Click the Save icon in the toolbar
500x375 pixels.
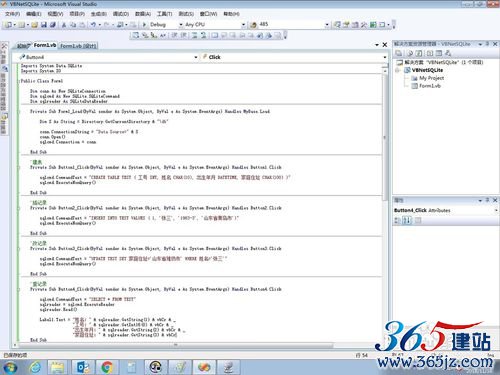coord(44,25)
